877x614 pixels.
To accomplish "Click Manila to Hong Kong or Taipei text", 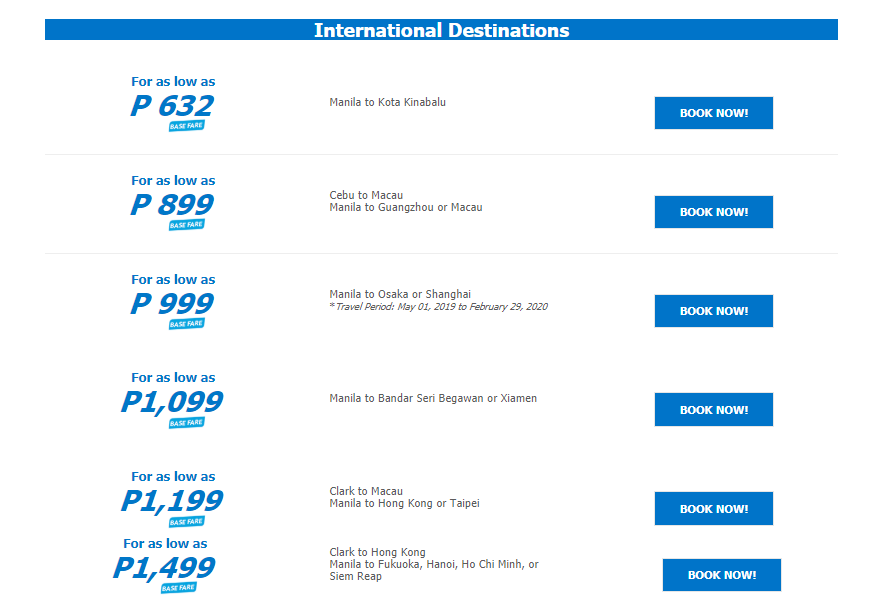I will coord(404,503).
